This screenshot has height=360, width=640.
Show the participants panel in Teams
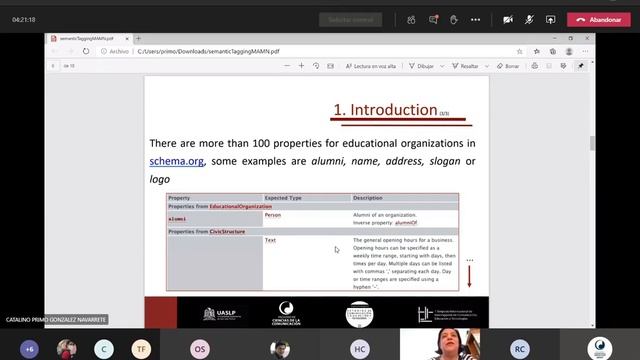point(411,20)
